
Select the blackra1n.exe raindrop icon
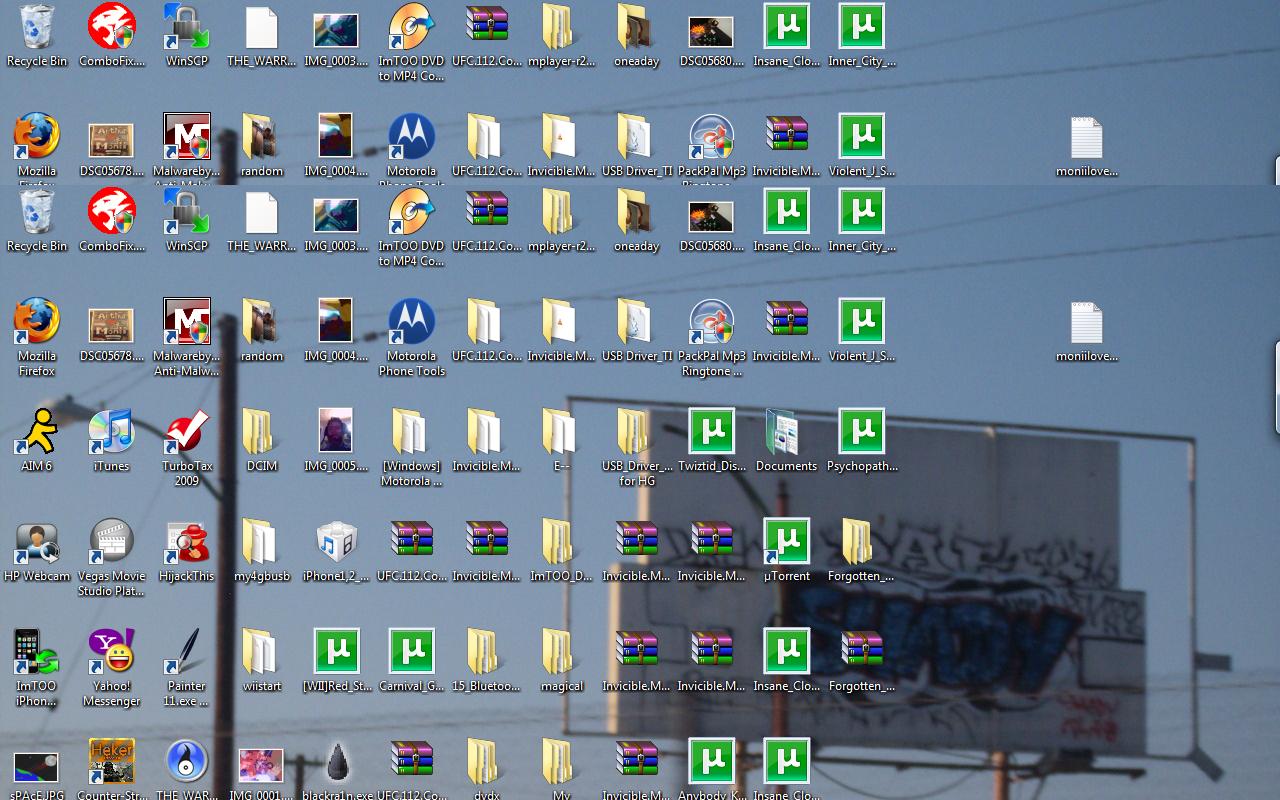pos(336,762)
